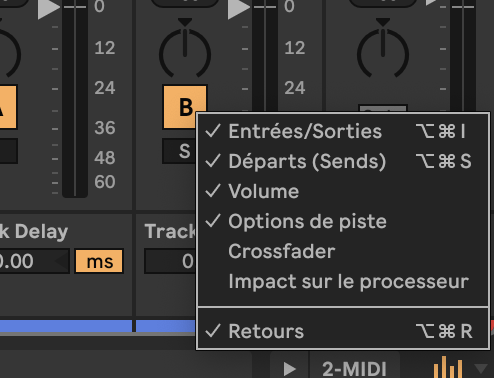Click the leftmost fader's triangle handle
This screenshot has height=378, width=494.
[x=49, y=8]
